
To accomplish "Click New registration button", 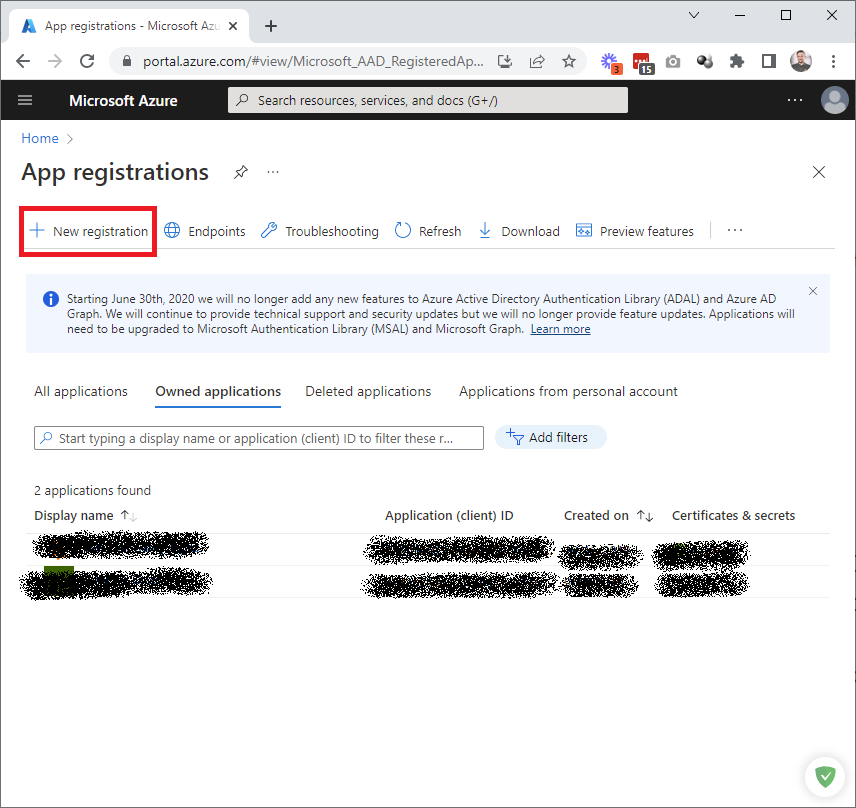I will (89, 231).
